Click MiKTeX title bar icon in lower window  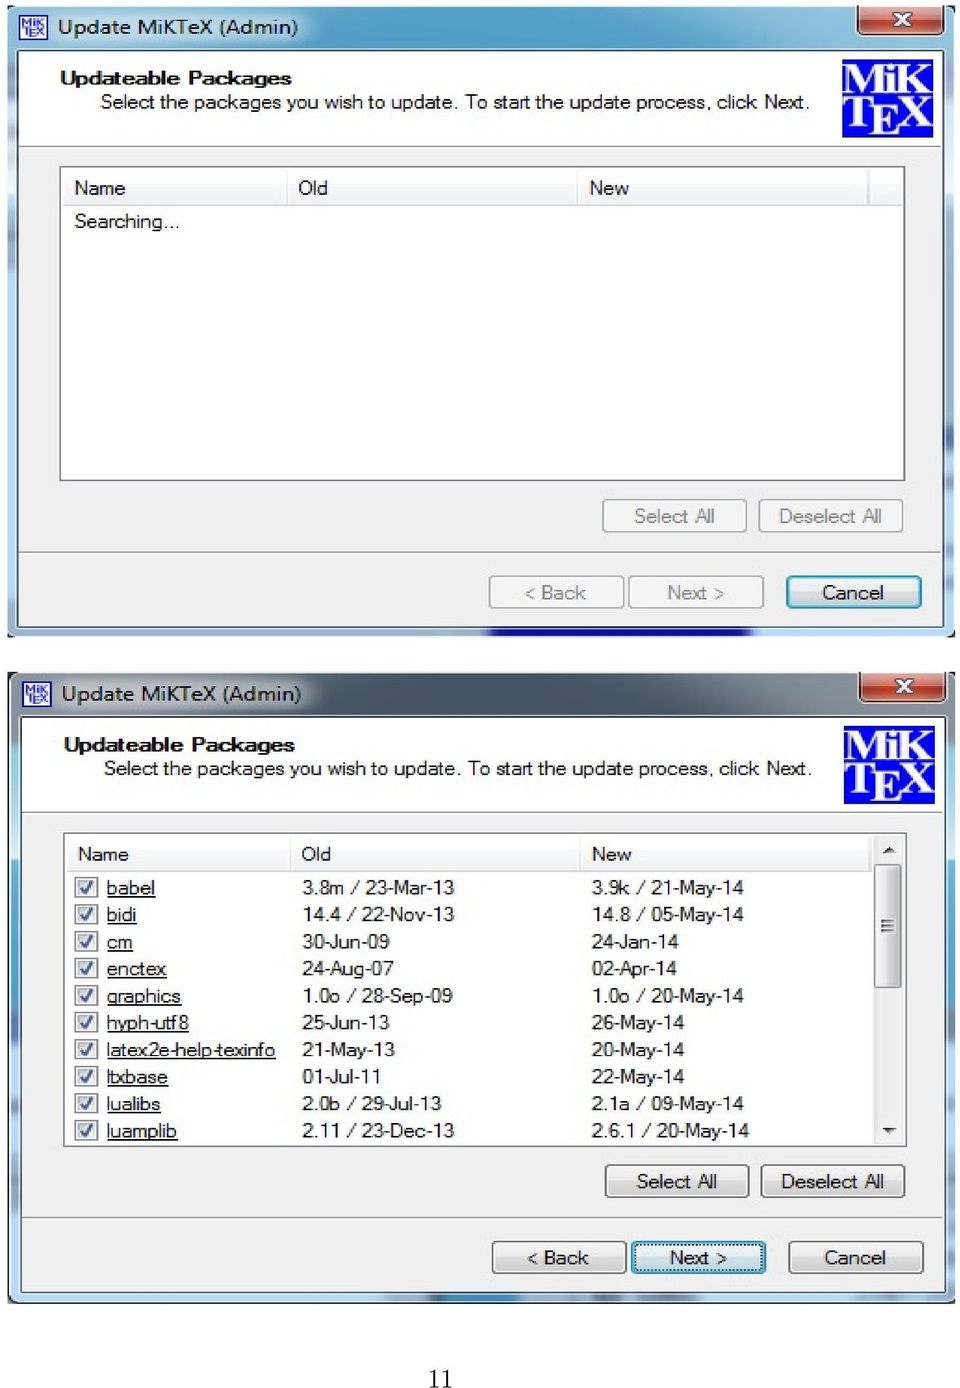point(36,693)
